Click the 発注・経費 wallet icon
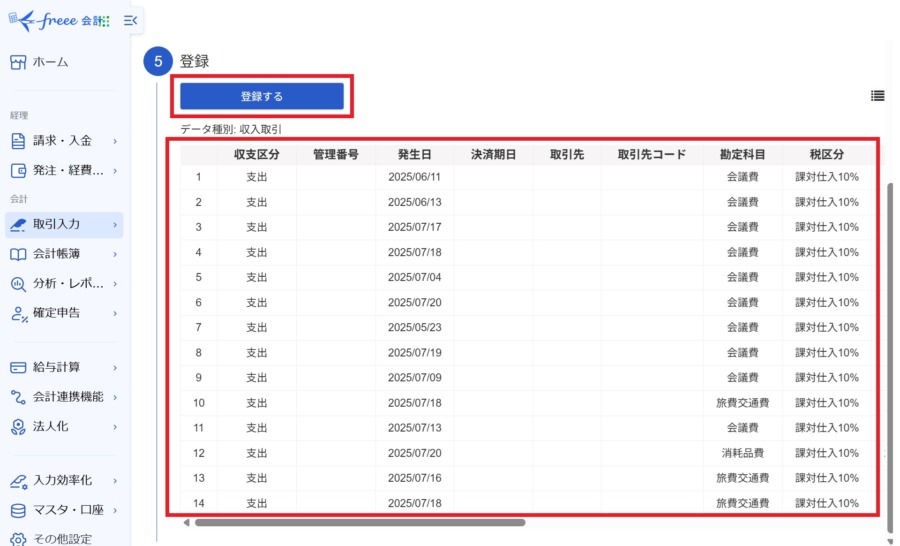 pyautogui.click(x=18, y=171)
